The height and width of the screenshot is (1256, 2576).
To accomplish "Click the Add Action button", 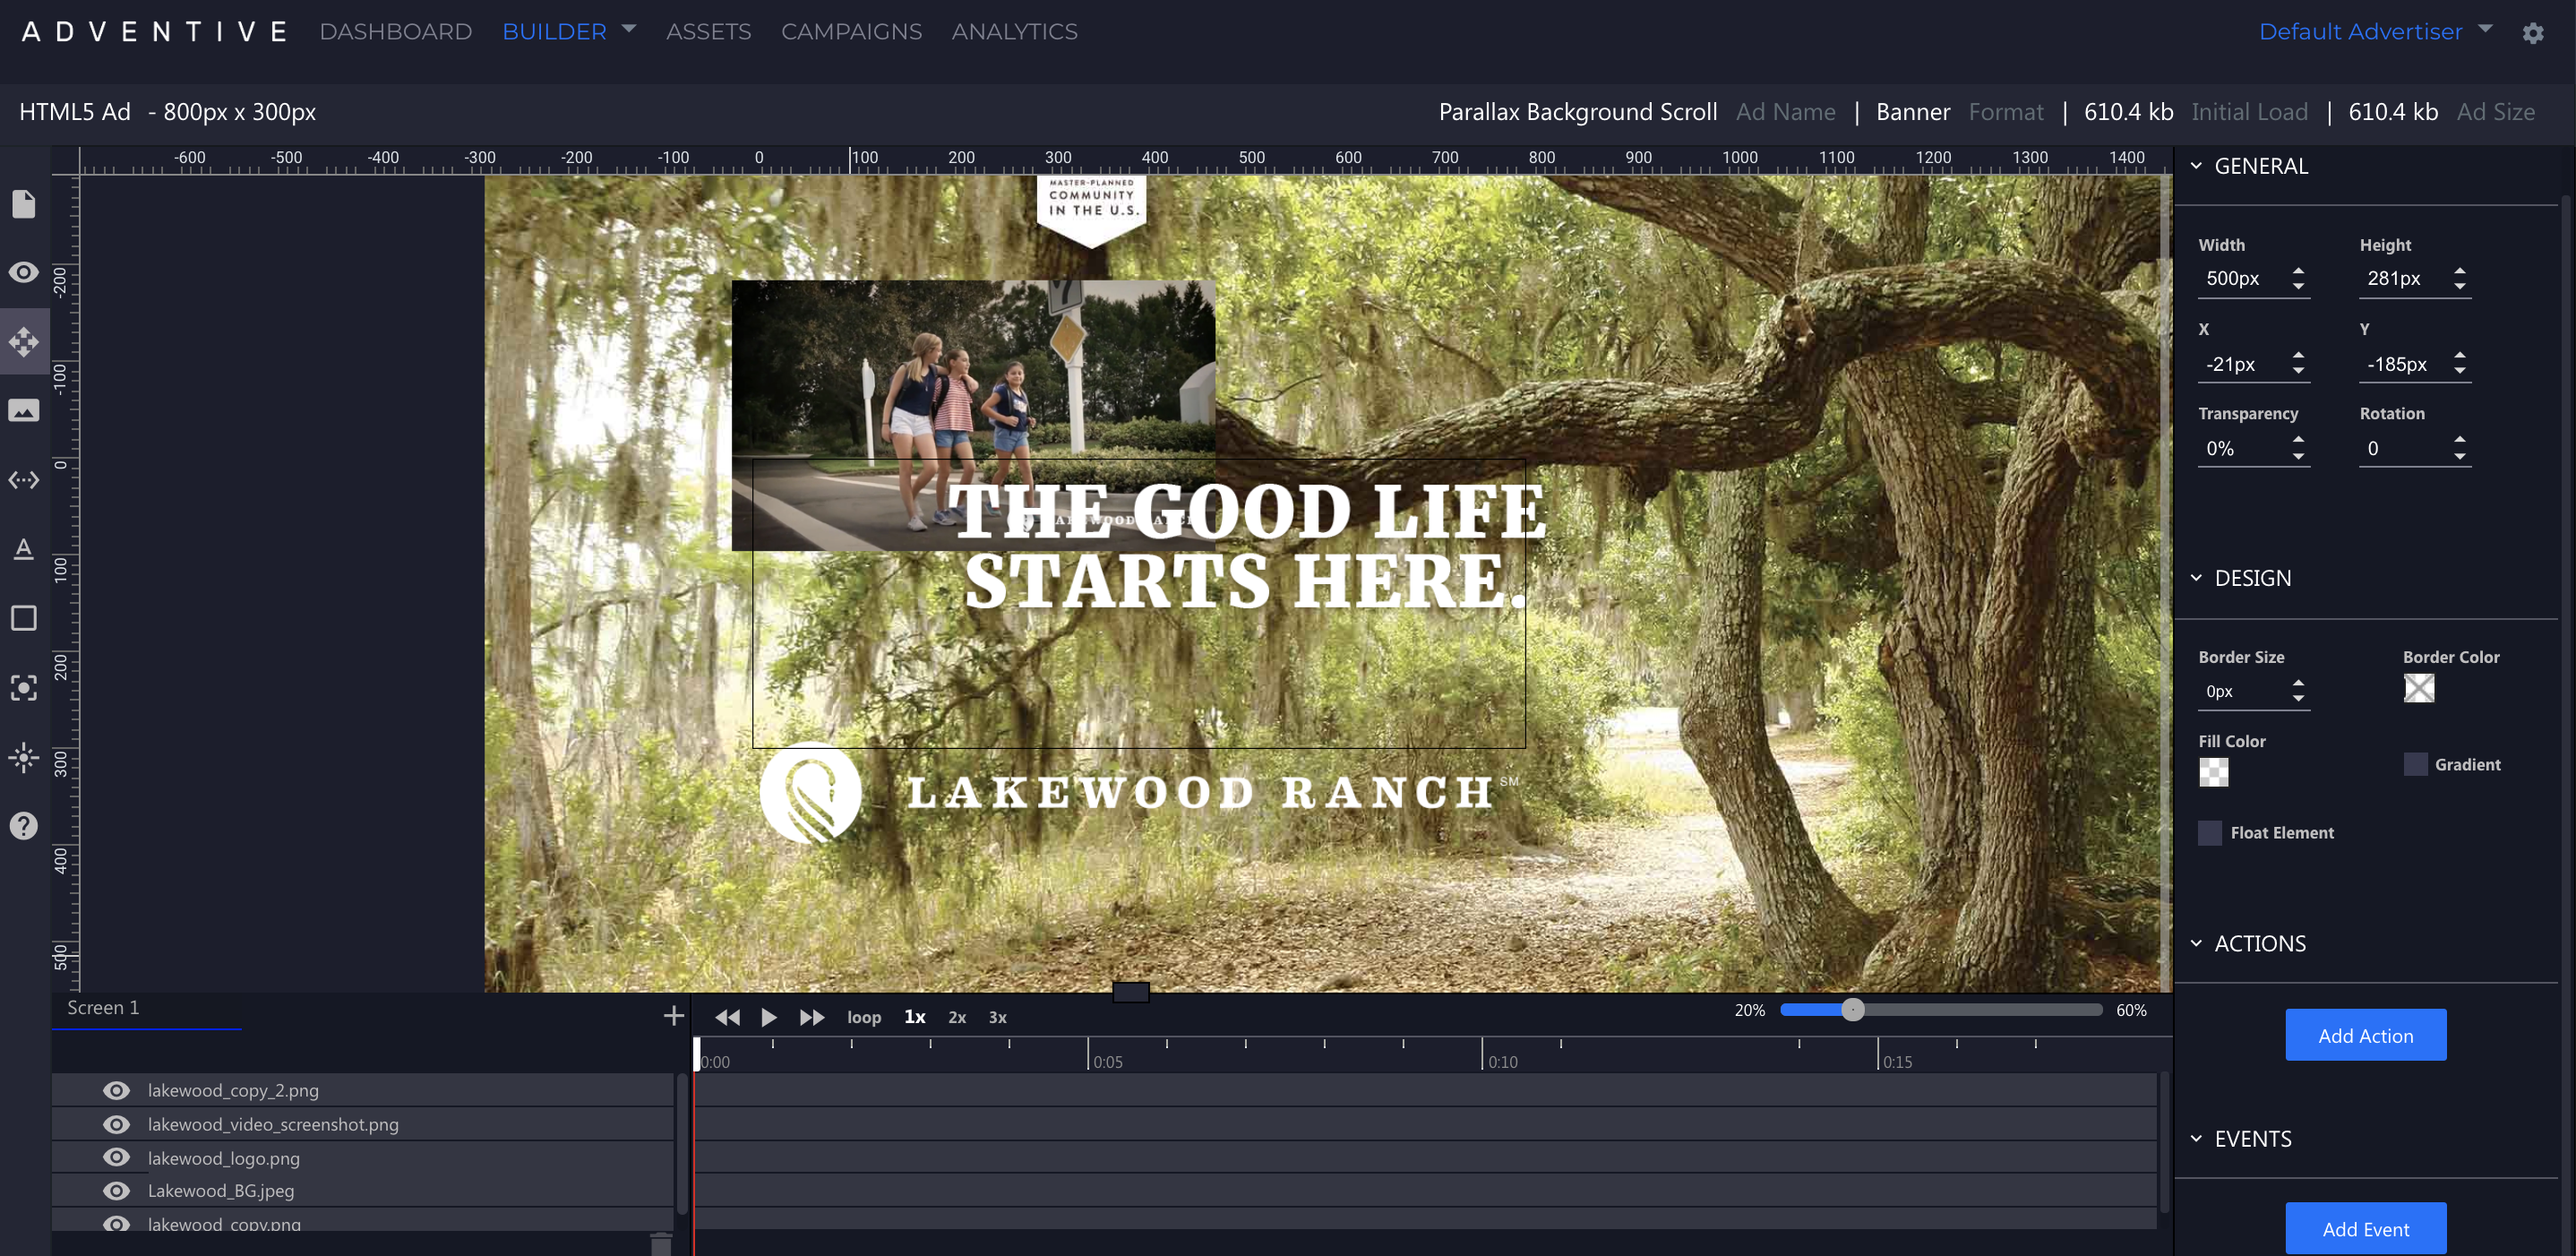I will point(2365,1035).
